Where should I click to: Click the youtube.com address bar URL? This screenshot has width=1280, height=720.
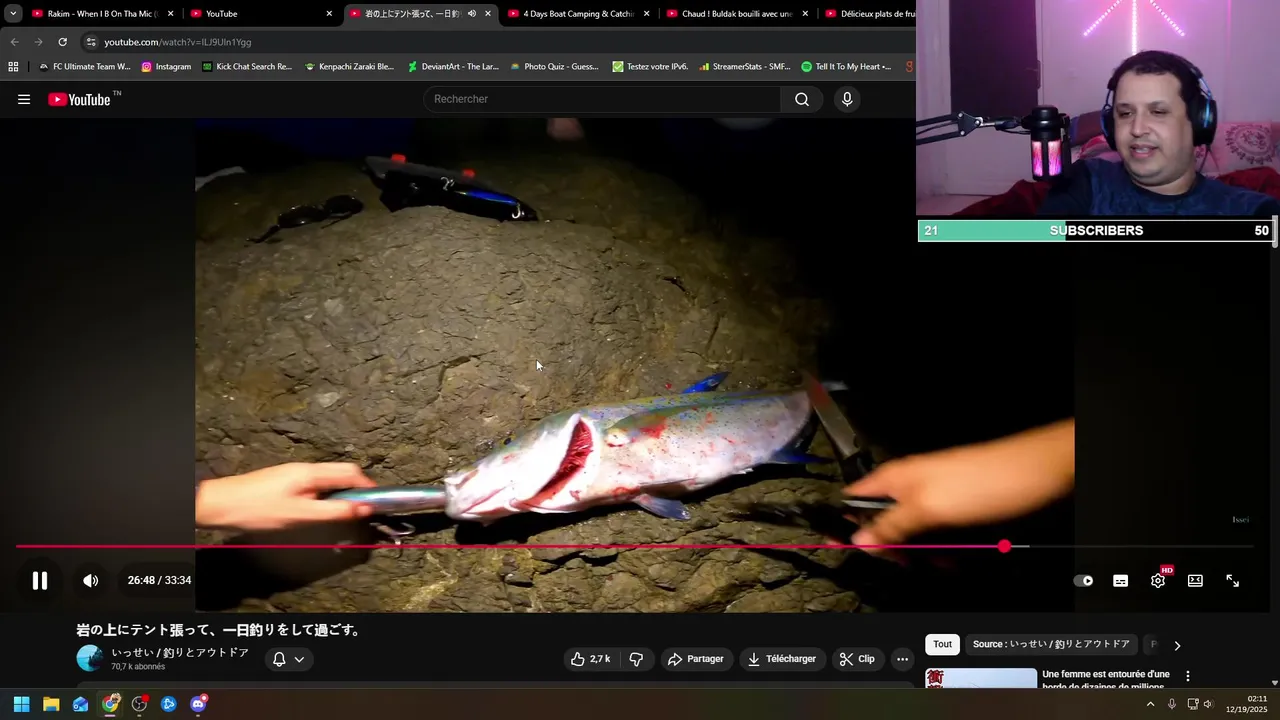coord(178,42)
